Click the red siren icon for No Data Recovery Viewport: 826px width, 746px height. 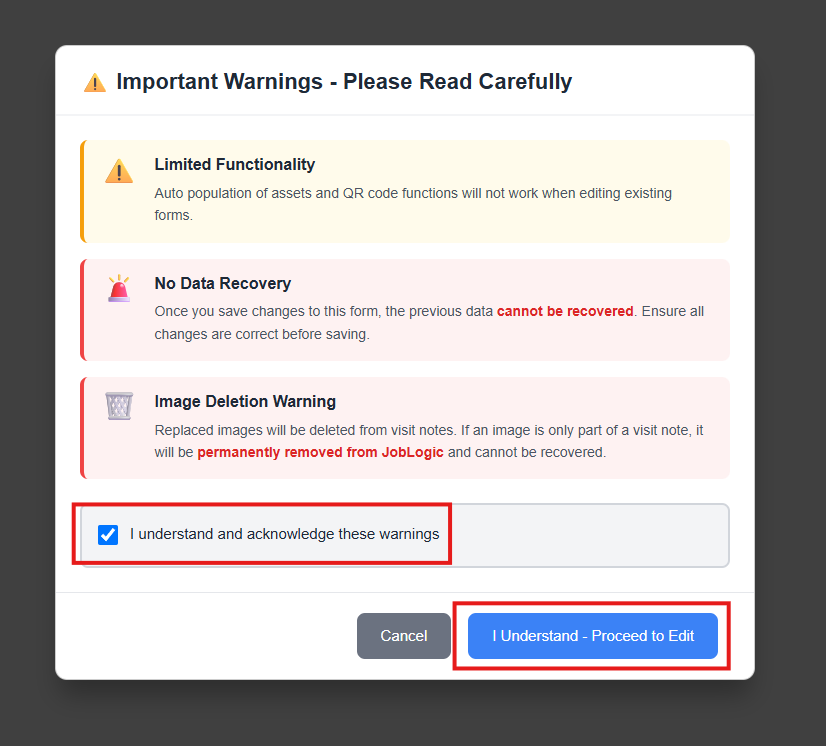119,288
